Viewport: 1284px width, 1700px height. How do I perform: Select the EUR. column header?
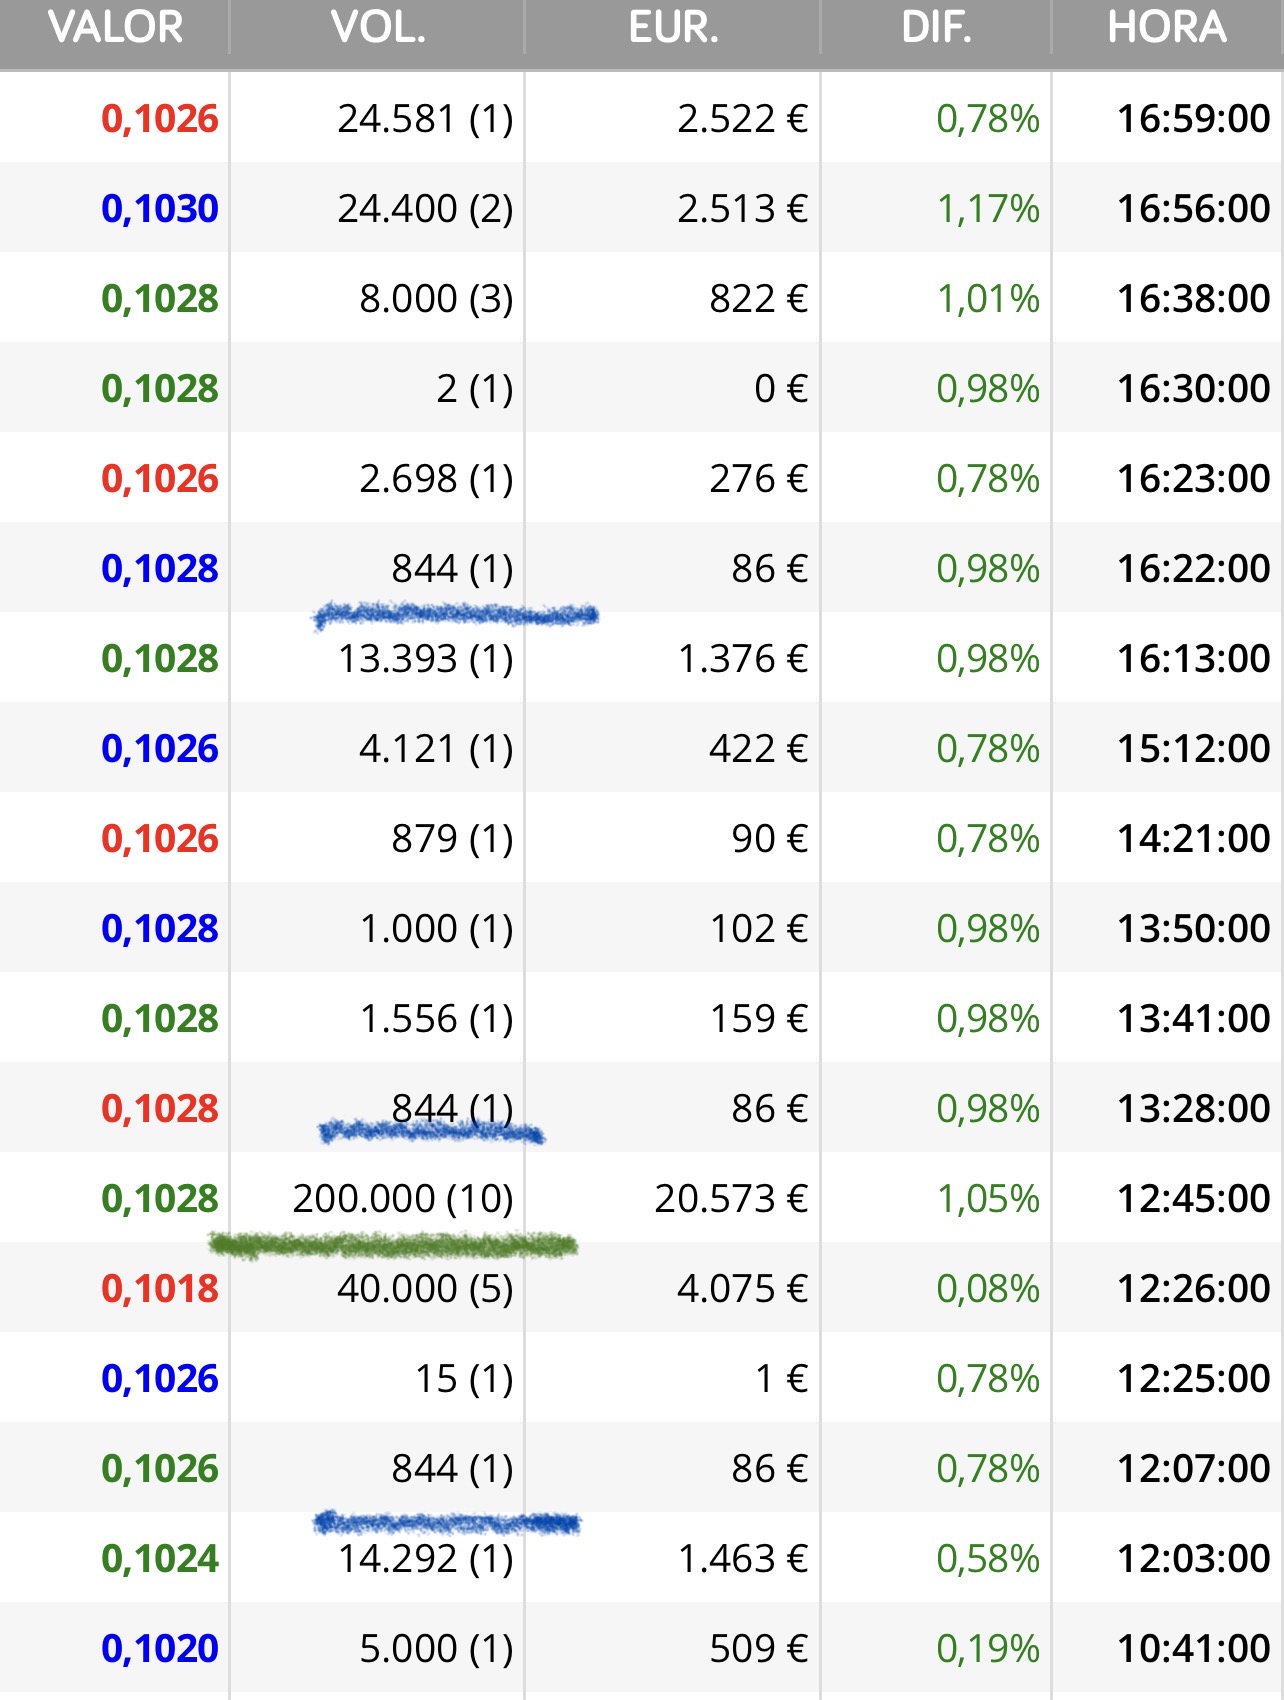pos(673,28)
